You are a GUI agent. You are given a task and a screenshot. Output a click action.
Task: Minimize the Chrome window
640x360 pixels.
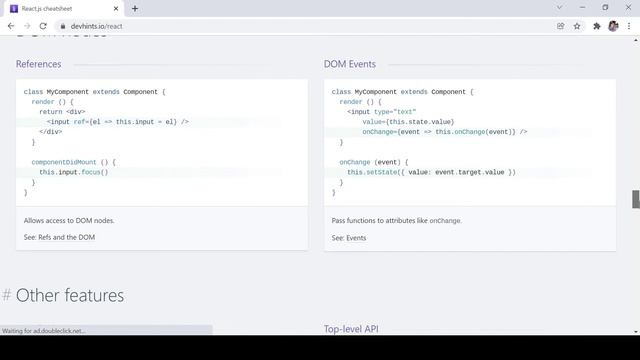click(x=582, y=7)
